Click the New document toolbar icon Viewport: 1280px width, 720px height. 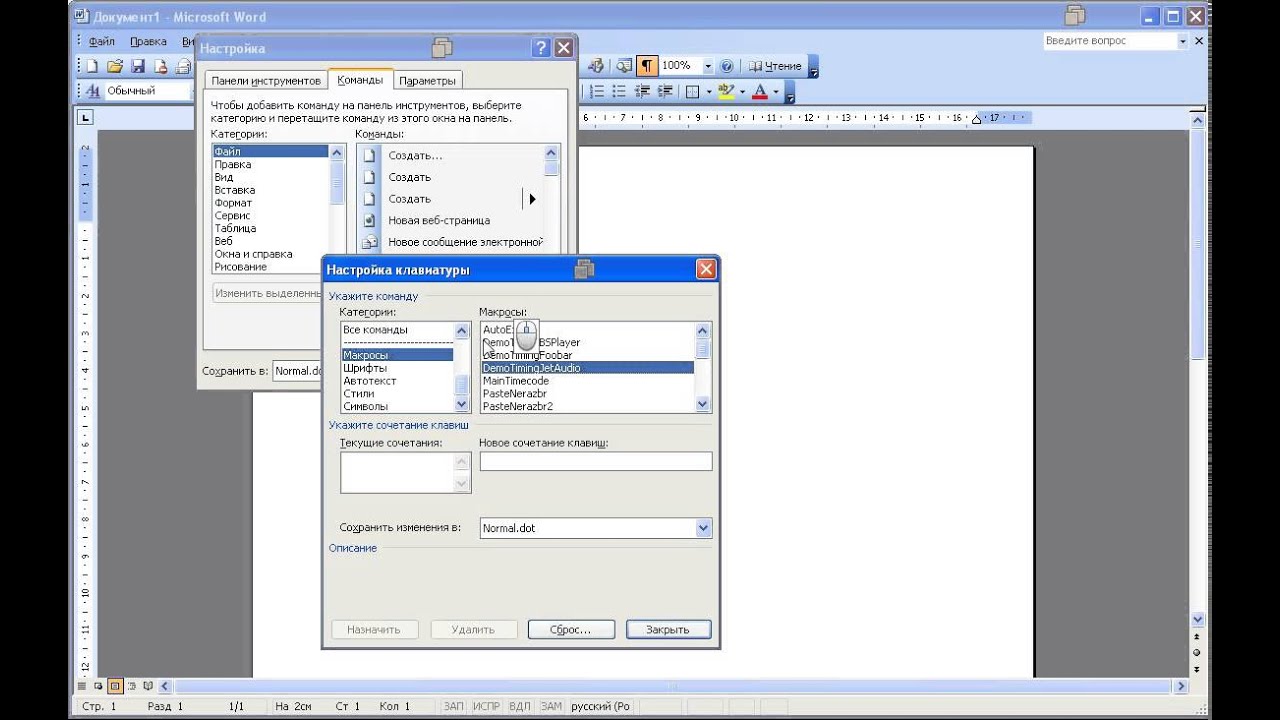point(93,66)
